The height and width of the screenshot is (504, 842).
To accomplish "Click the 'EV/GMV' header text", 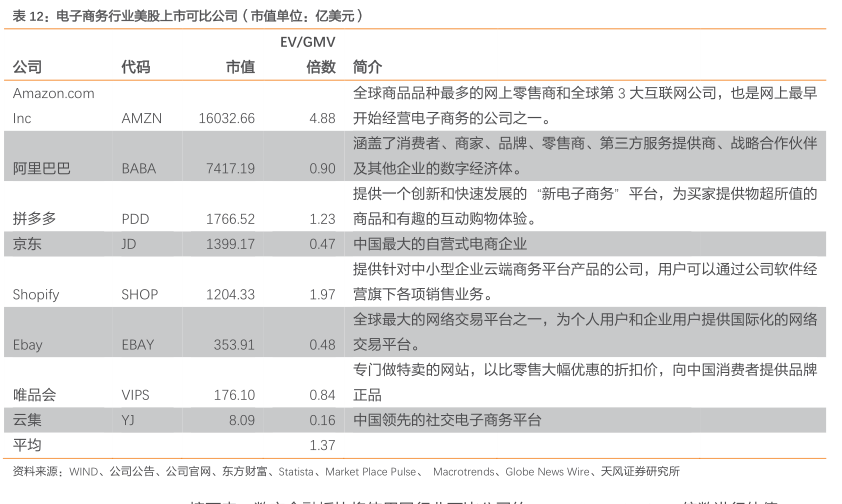I will point(308,42).
